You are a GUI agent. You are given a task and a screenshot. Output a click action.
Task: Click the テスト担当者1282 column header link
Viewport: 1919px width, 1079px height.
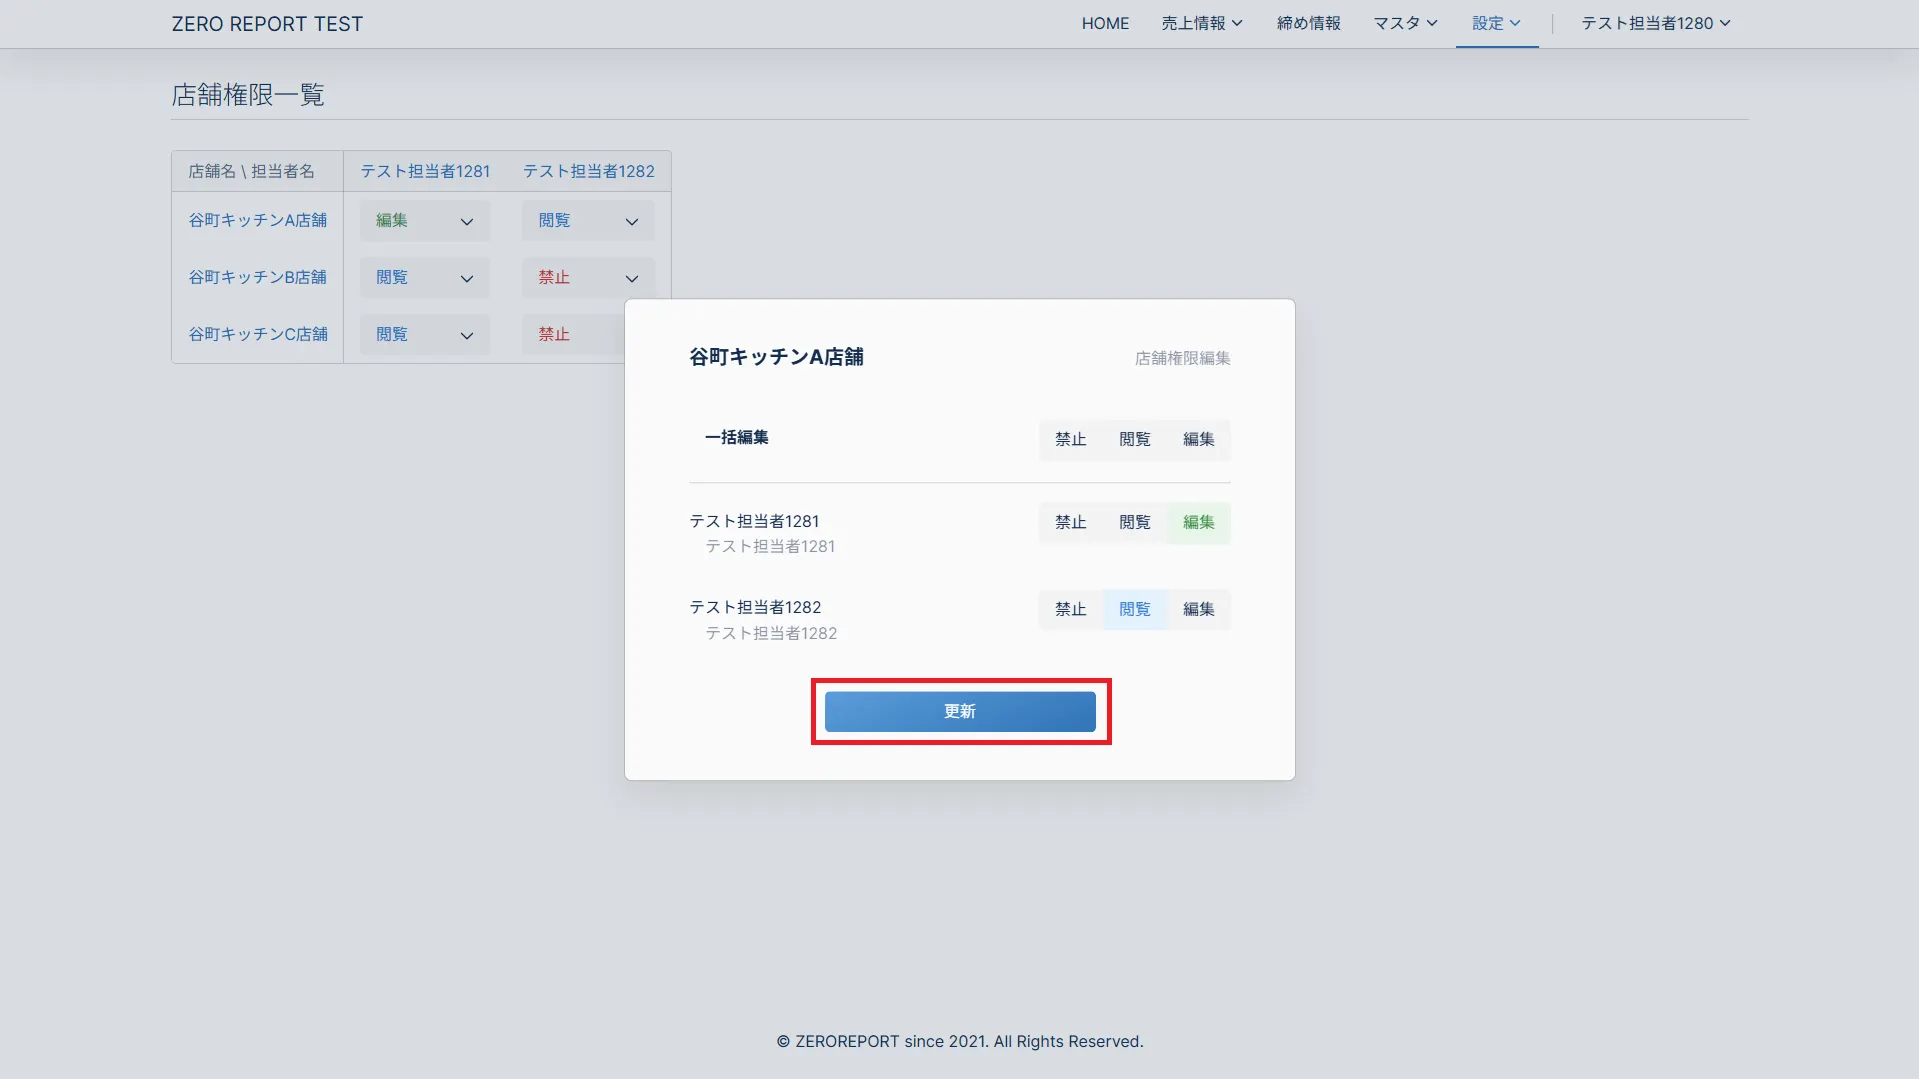588,171
